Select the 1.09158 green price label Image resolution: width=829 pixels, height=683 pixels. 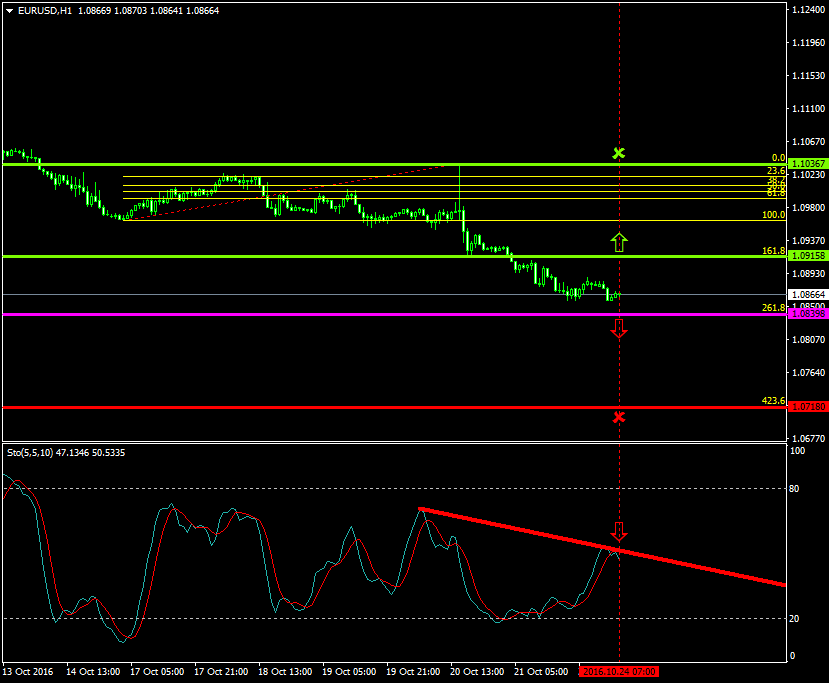point(806,256)
